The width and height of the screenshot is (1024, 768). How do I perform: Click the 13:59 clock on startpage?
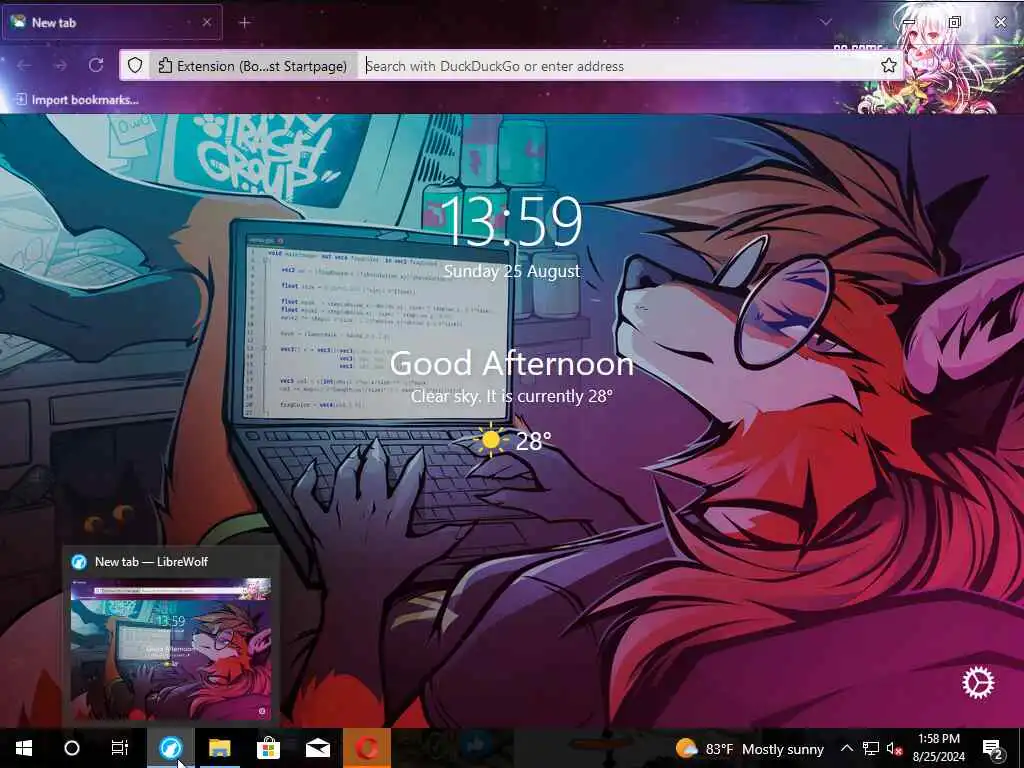click(x=511, y=221)
